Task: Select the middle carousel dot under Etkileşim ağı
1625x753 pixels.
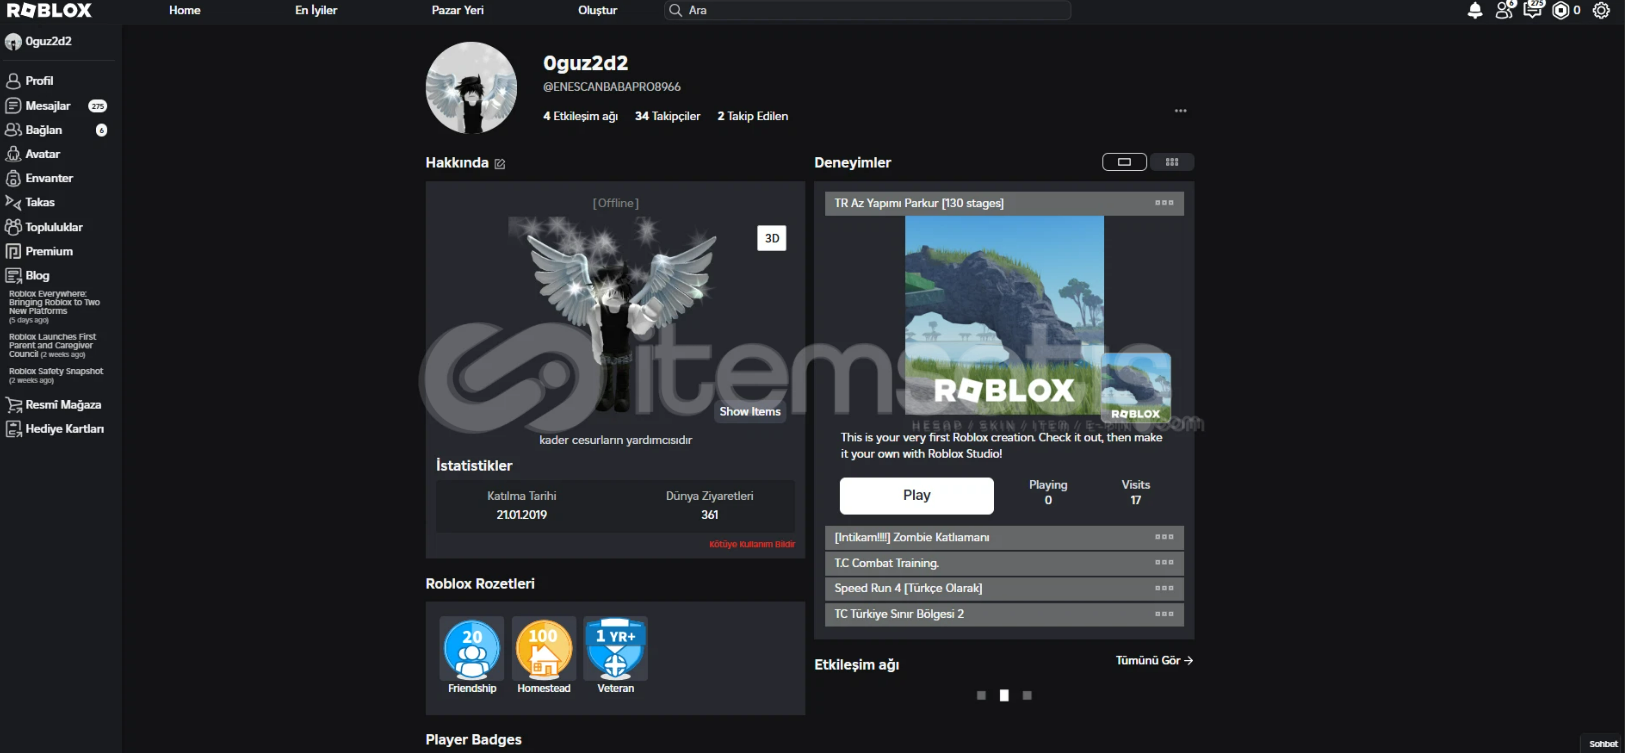Action: click(1004, 695)
